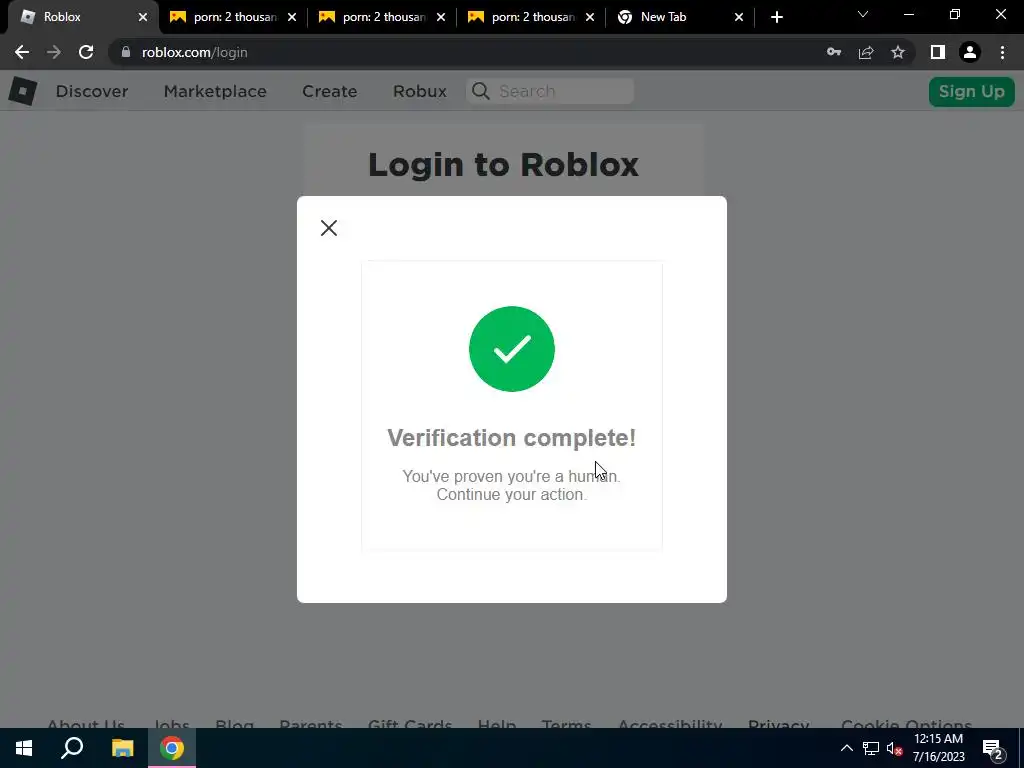Image resolution: width=1024 pixels, height=768 pixels.
Task: Open Windows taskbar search
Action: (72, 748)
